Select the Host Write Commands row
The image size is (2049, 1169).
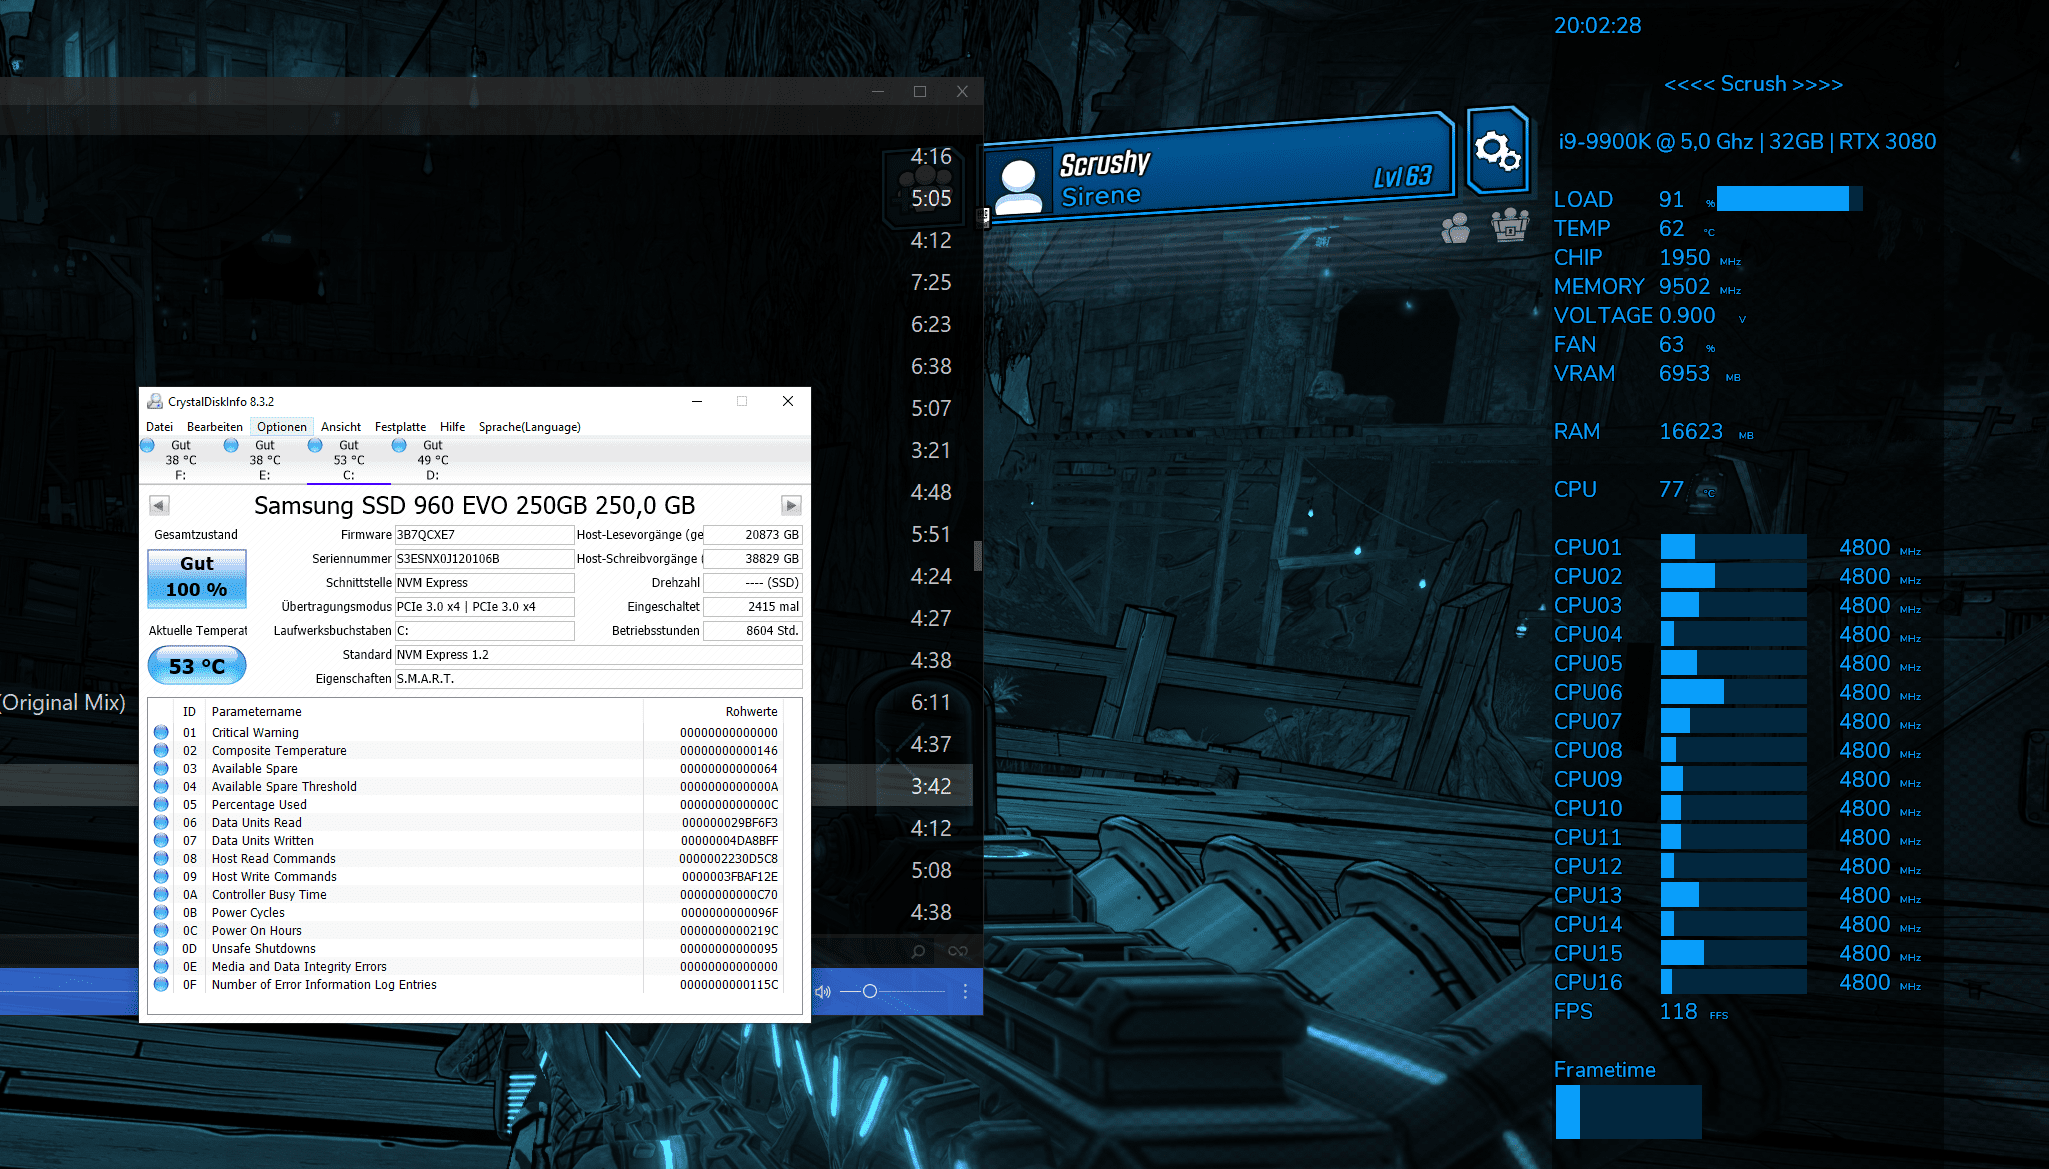(466, 877)
